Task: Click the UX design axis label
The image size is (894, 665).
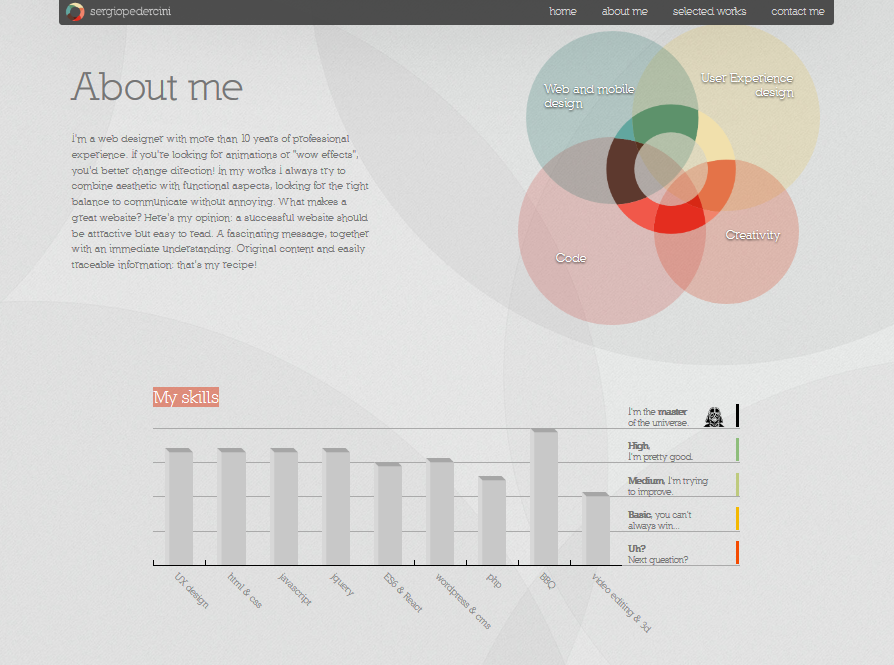Action: coord(192,590)
